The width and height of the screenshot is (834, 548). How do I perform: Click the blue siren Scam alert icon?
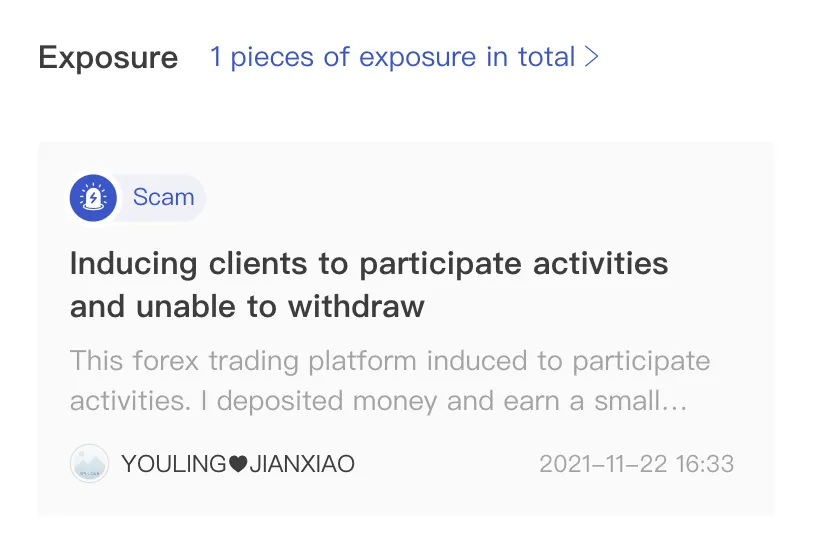coord(93,198)
